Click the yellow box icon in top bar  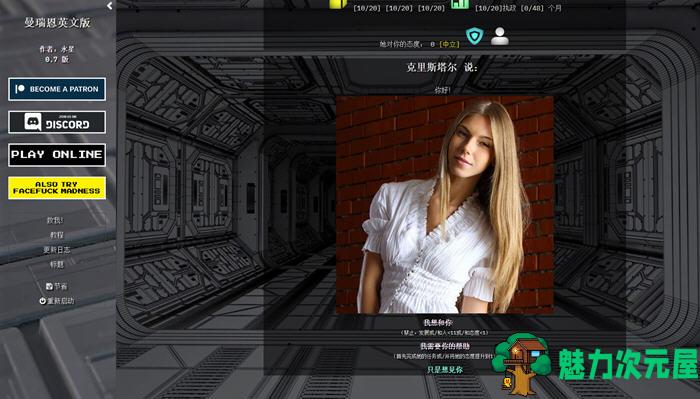(338, 4)
